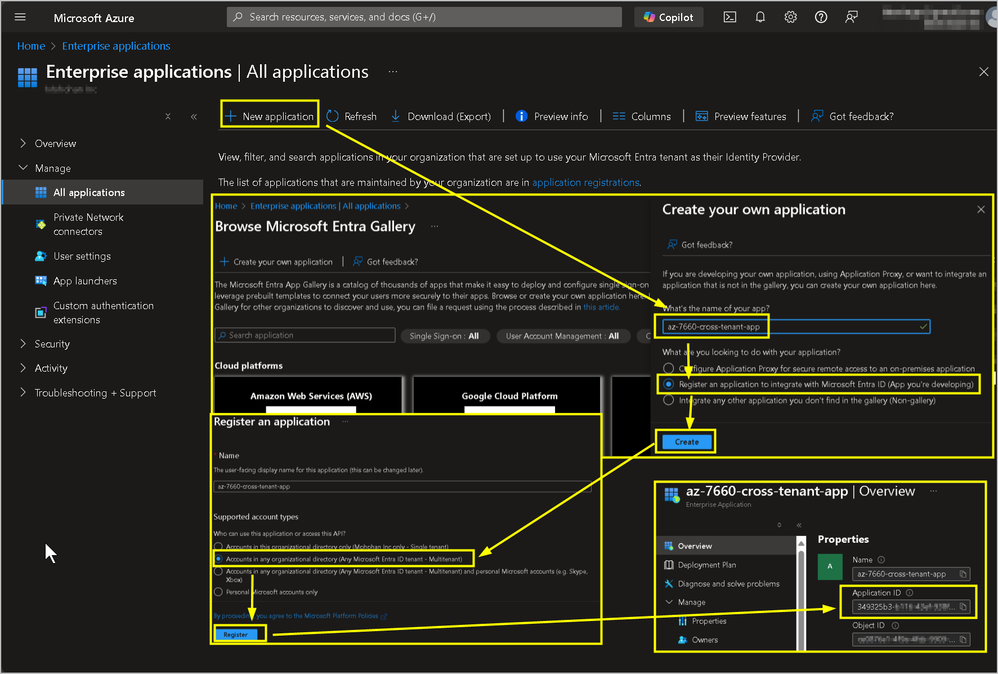Click Refresh in the toolbar
This screenshot has width=998, height=674.
click(x=352, y=116)
